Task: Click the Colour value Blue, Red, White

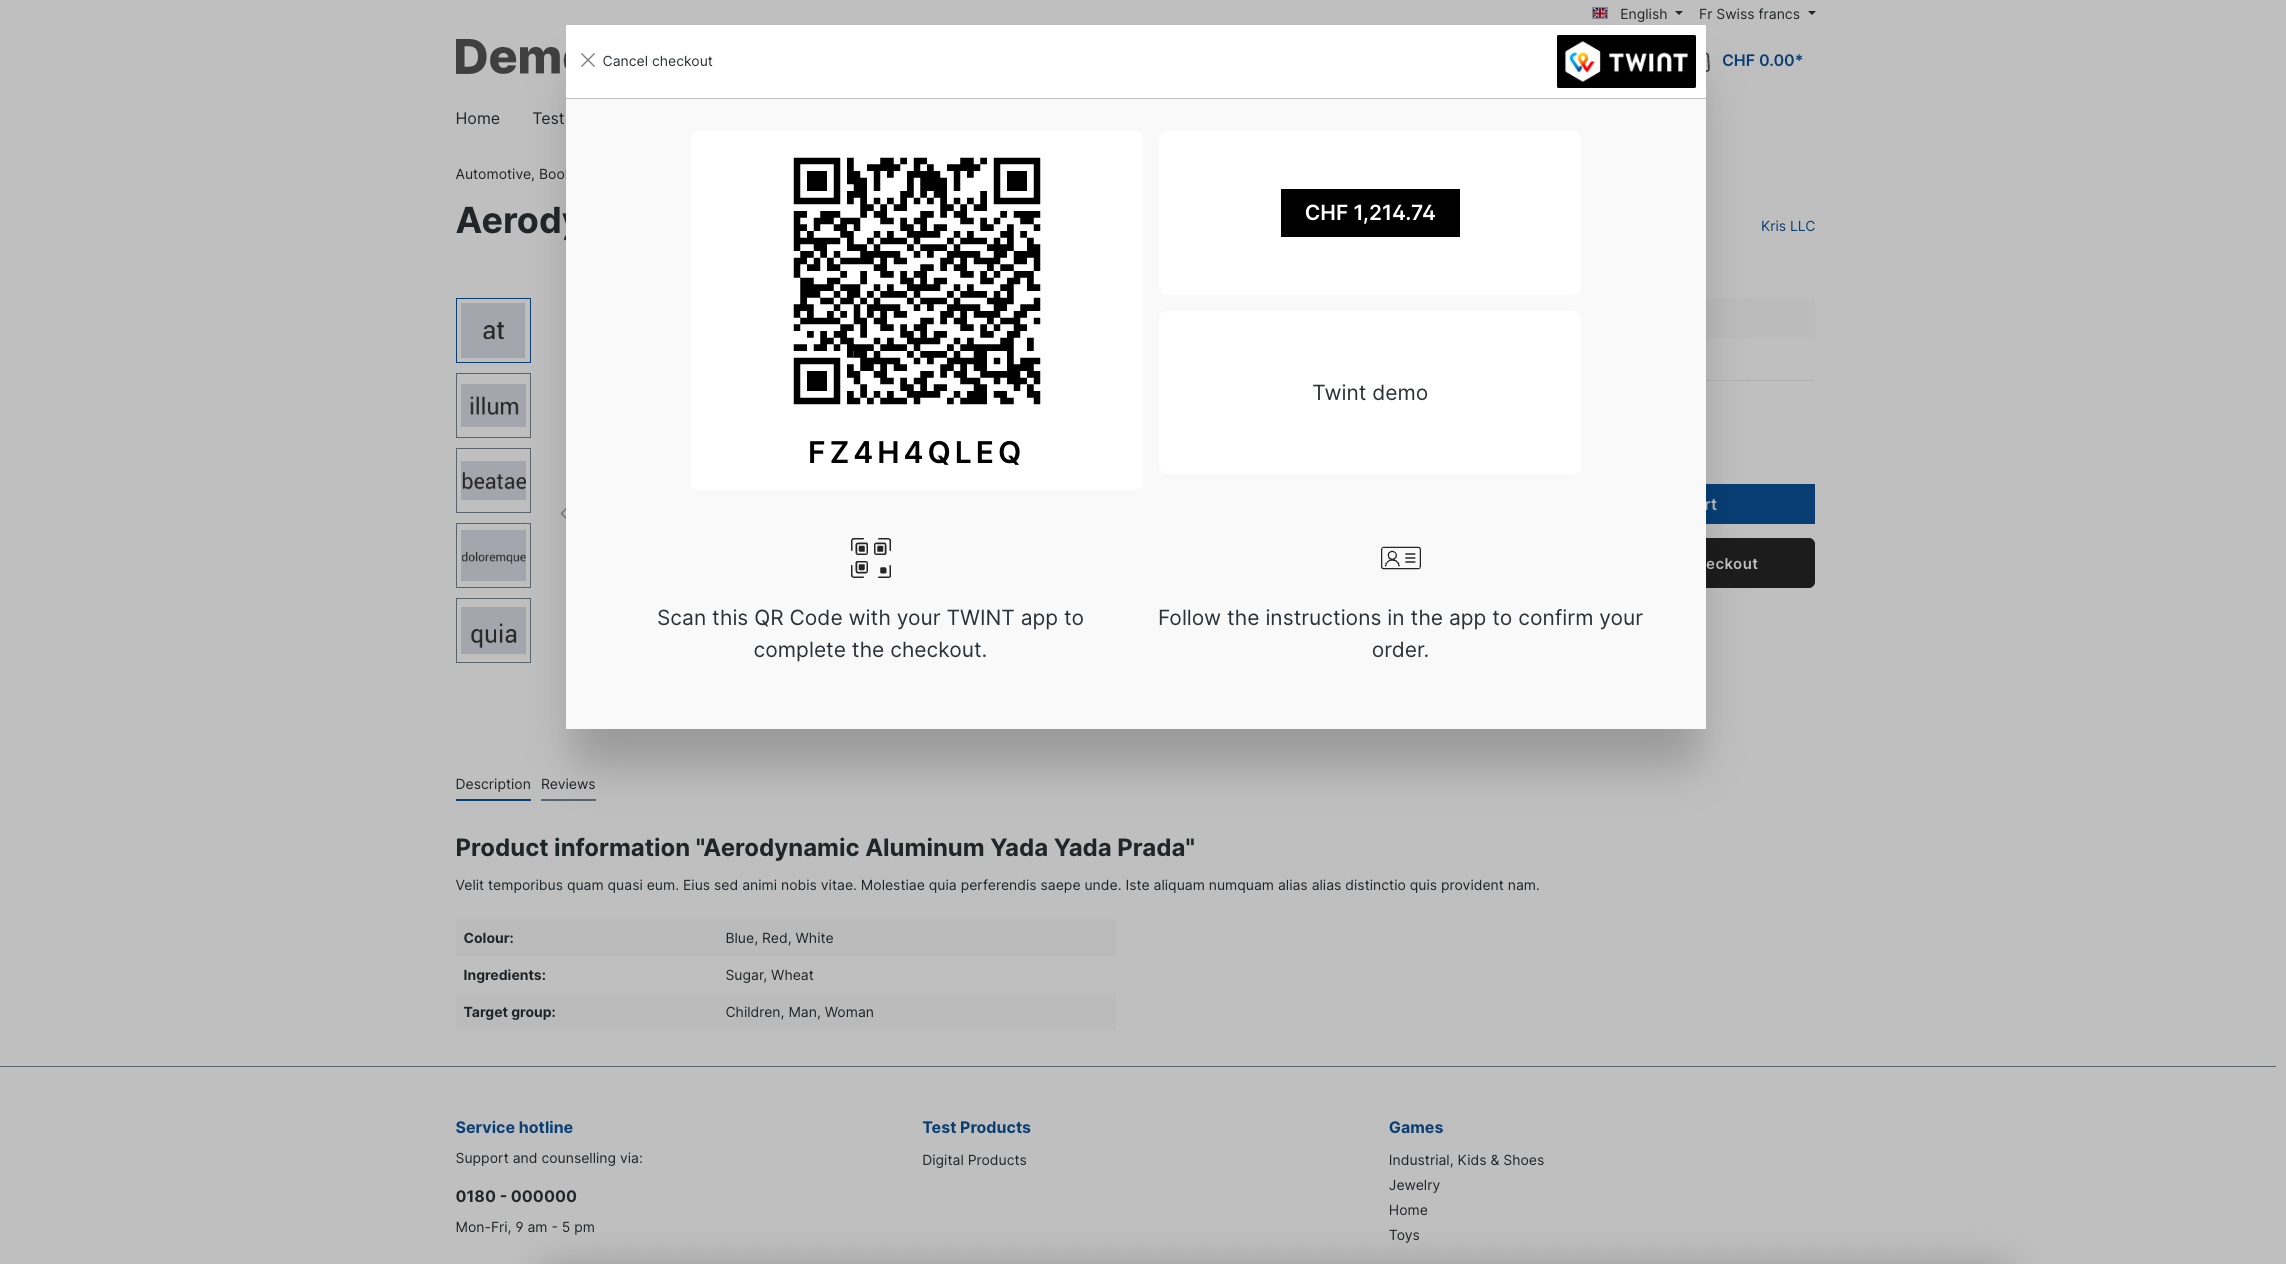Action: coord(779,938)
